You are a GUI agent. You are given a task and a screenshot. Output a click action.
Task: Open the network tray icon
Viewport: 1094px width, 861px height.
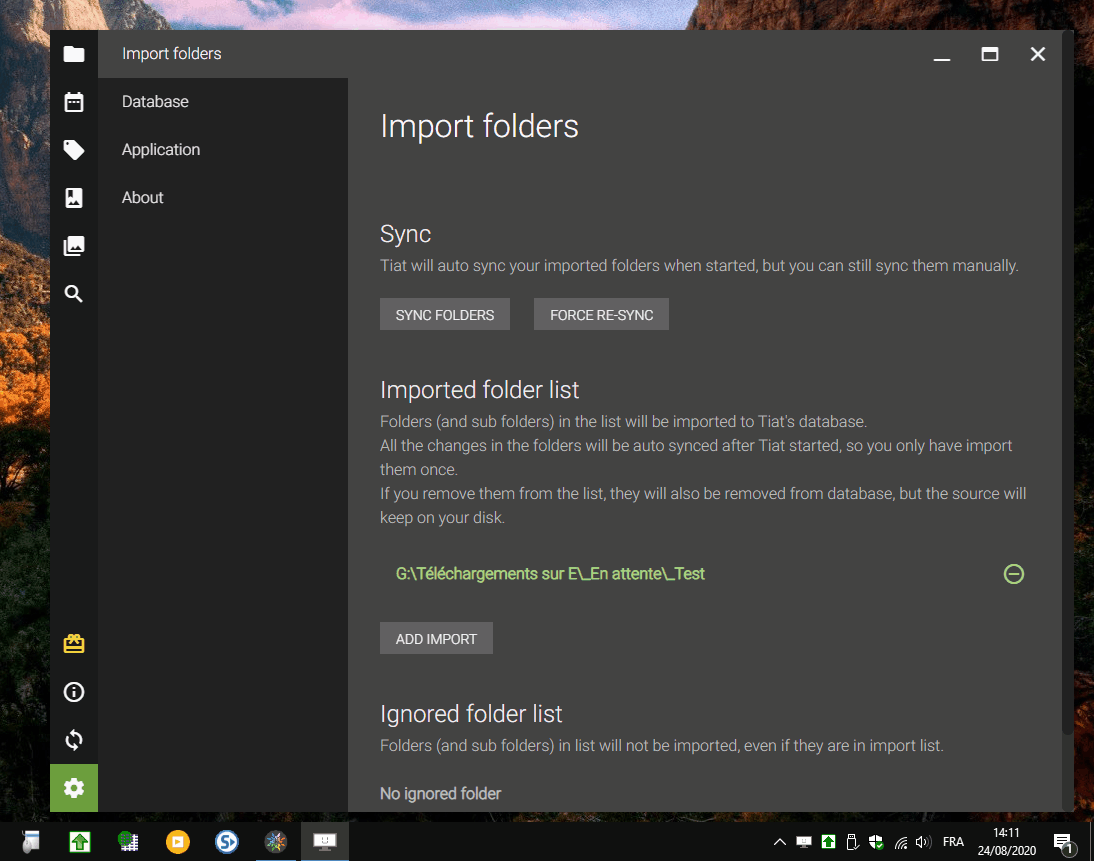tap(901, 842)
